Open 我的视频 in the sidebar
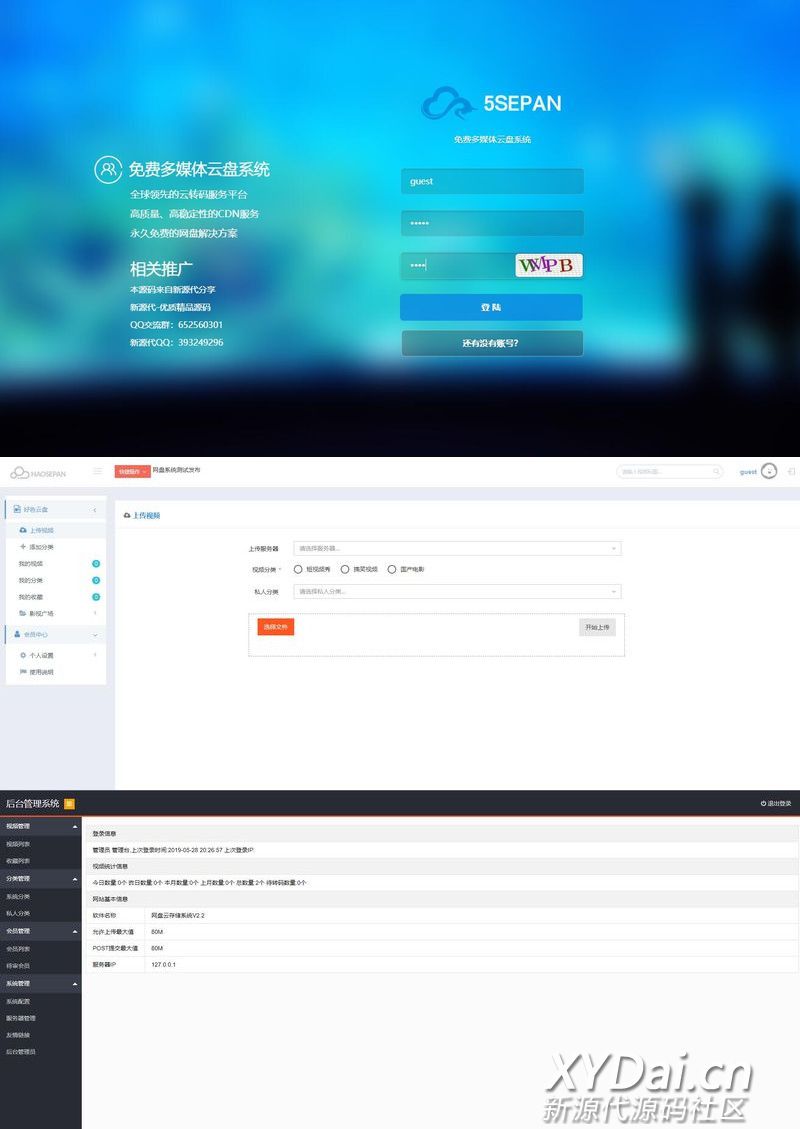The image size is (800, 1129). tap(31, 564)
